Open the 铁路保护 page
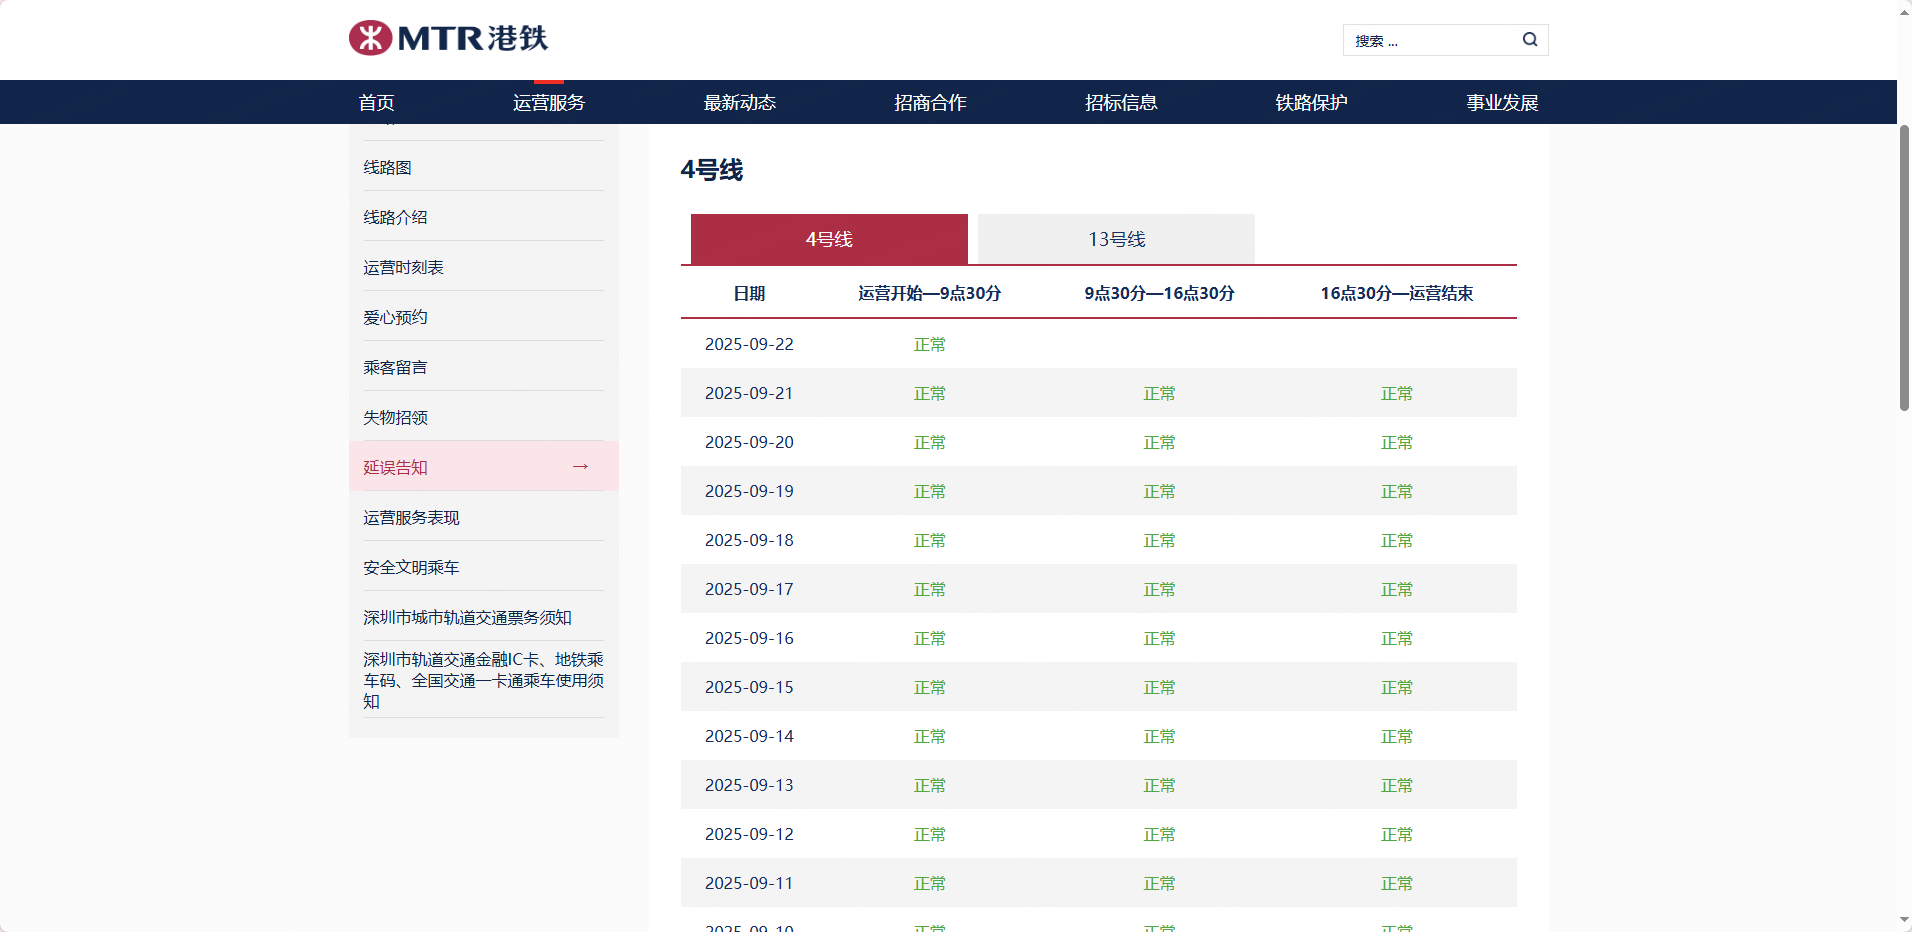This screenshot has height=932, width=1912. 1310,101
